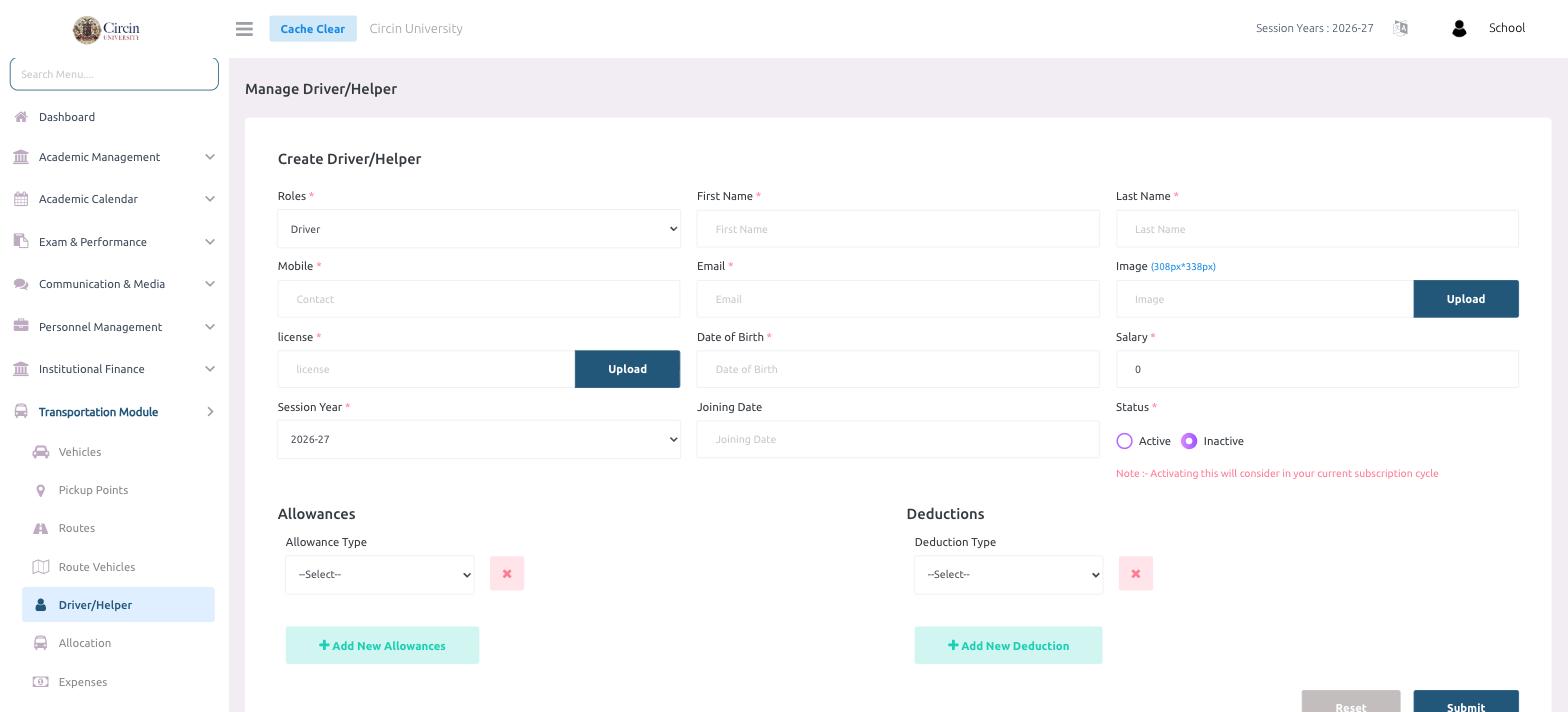Screen dimensions: 1568x712
Task: Click the Academic Management building icon
Action: click(21, 157)
